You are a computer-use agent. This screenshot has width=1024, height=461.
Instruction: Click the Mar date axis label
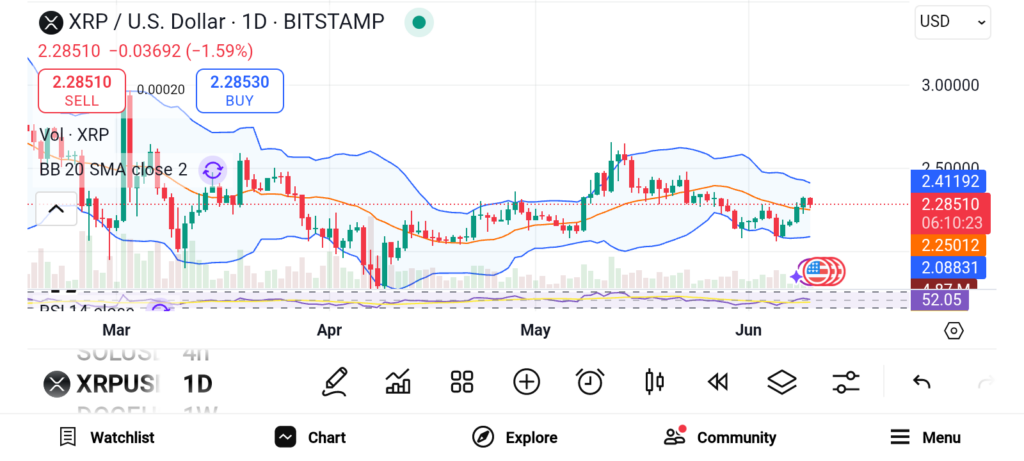[117, 330]
